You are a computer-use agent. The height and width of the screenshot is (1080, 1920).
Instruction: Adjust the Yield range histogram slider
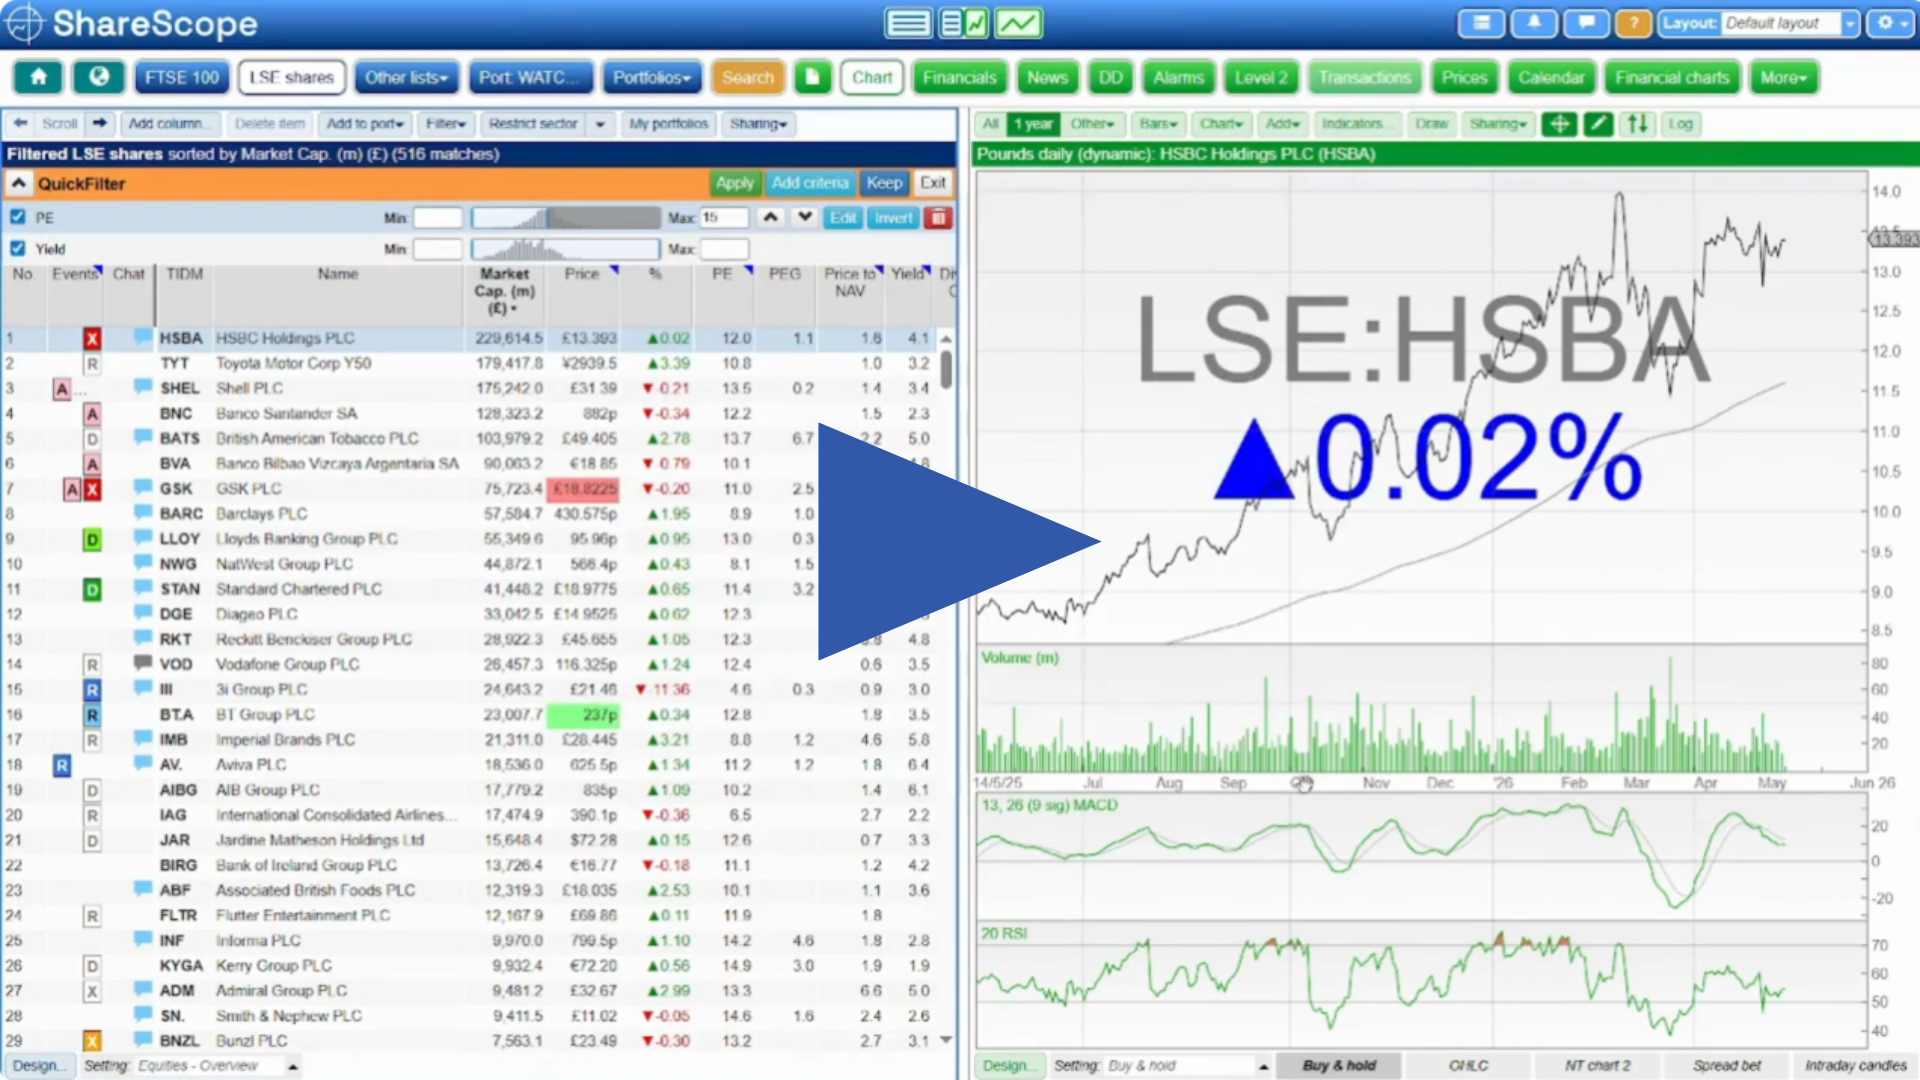click(x=566, y=248)
